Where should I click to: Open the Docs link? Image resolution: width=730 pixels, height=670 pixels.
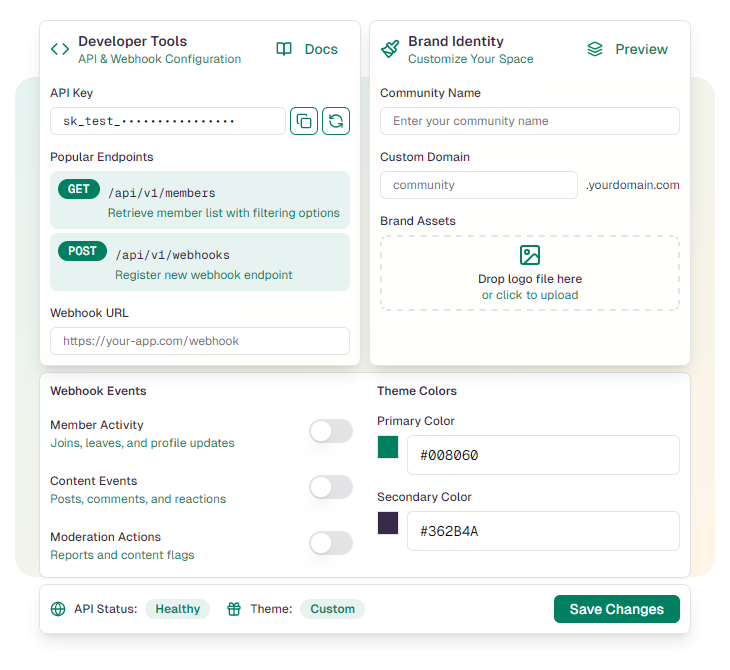pos(308,49)
